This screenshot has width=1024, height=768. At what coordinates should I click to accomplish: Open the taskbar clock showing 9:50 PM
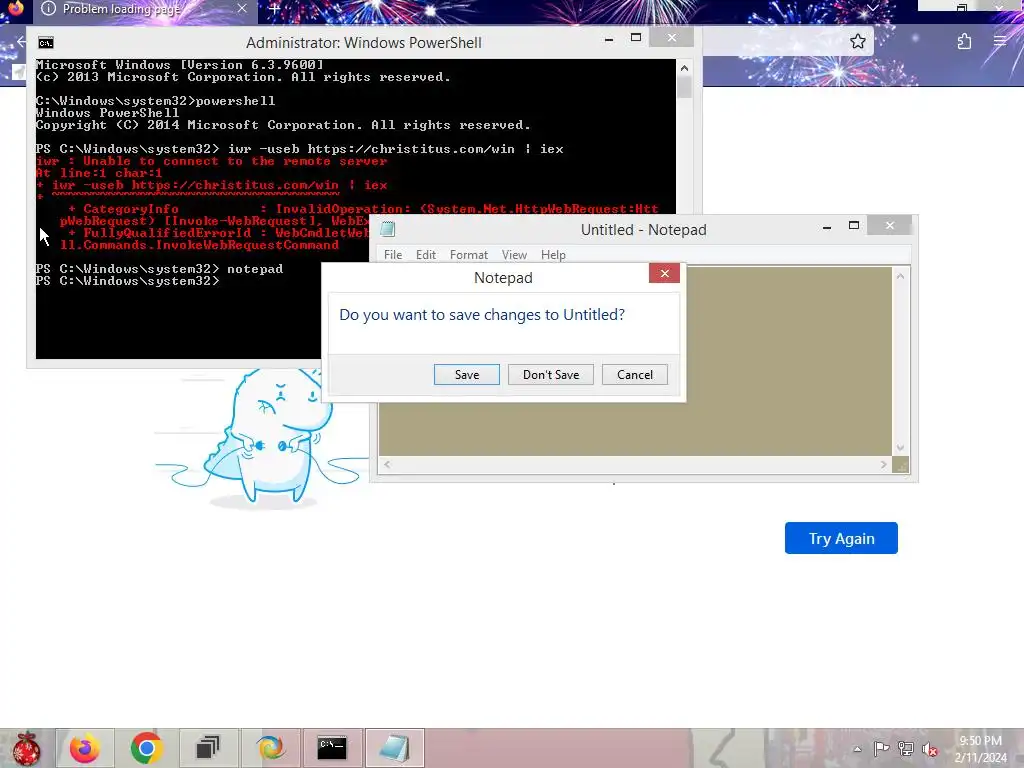[980, 749]
